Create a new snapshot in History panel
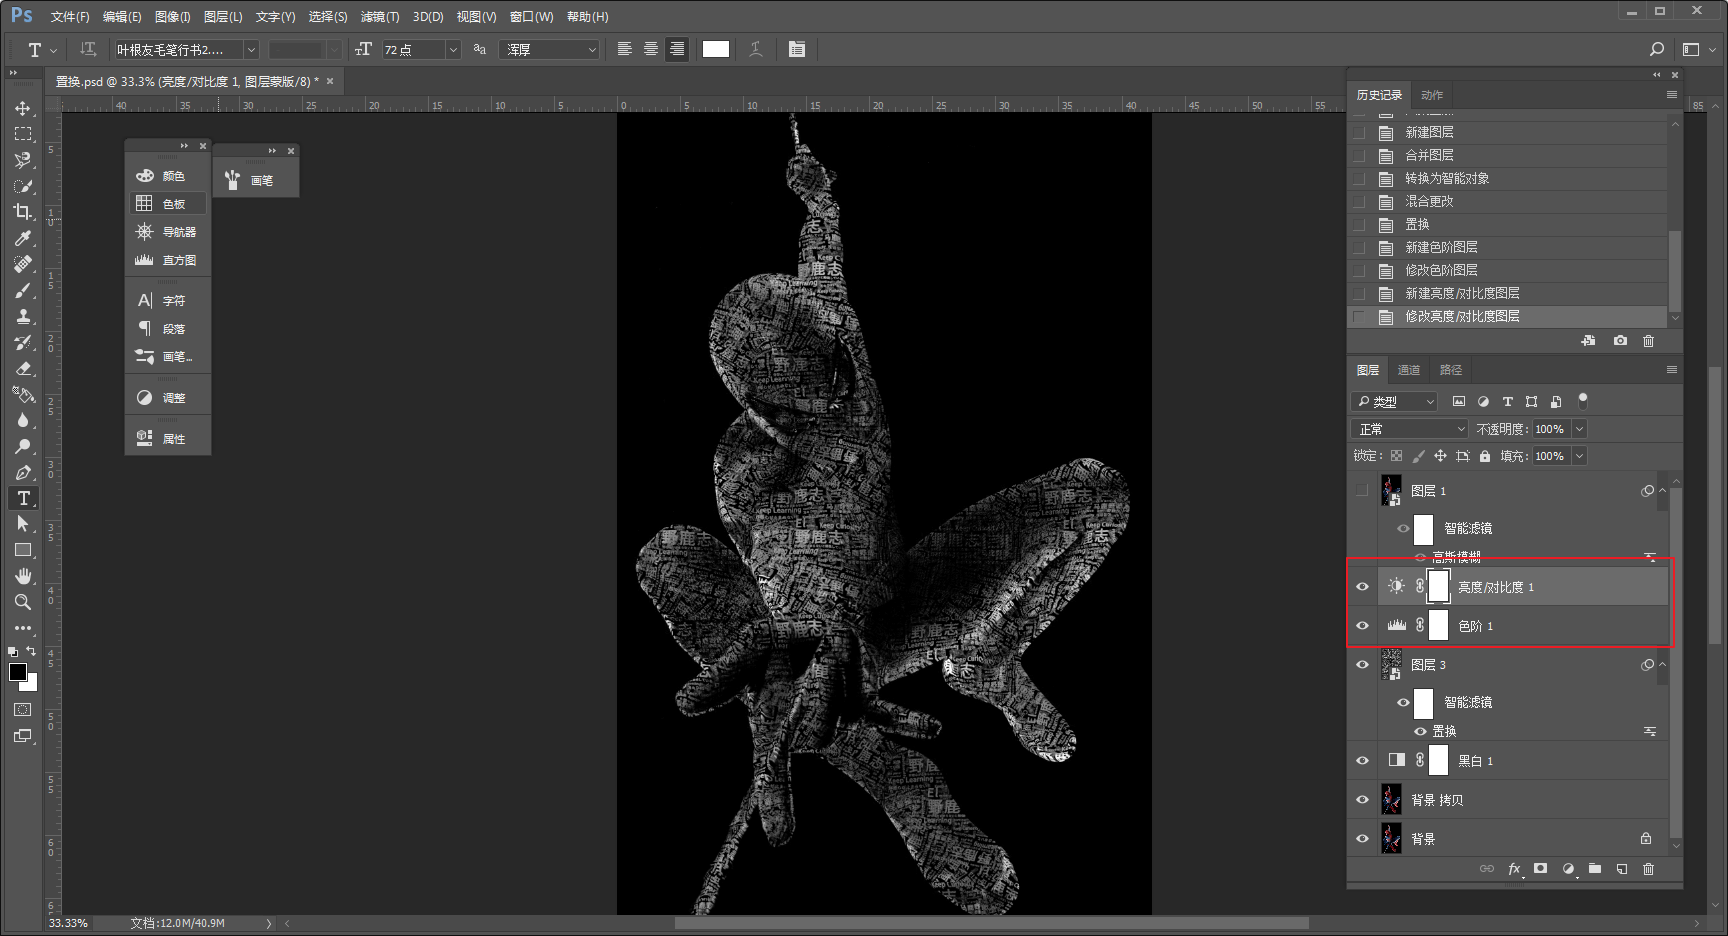The image size is (1728, 936). point(1620,341)
